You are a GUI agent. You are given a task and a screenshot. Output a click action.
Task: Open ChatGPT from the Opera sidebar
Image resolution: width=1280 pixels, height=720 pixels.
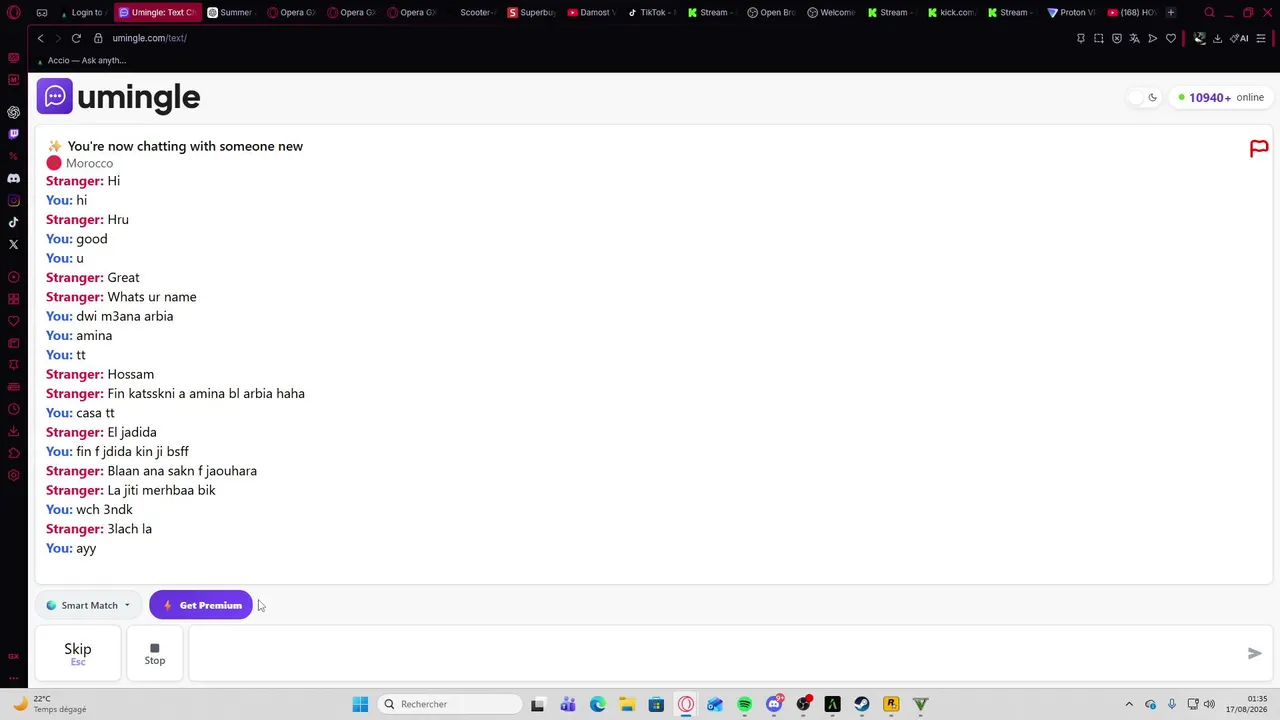(x=13, y=112)
